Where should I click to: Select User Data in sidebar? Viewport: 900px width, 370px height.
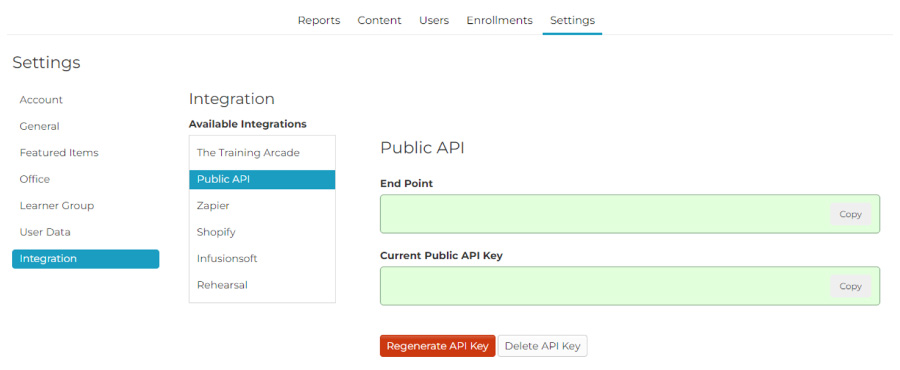coord(45,232)
